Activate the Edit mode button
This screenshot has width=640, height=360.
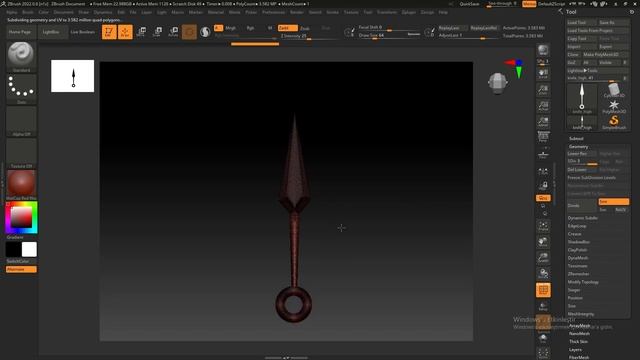(x=109, y=32)
